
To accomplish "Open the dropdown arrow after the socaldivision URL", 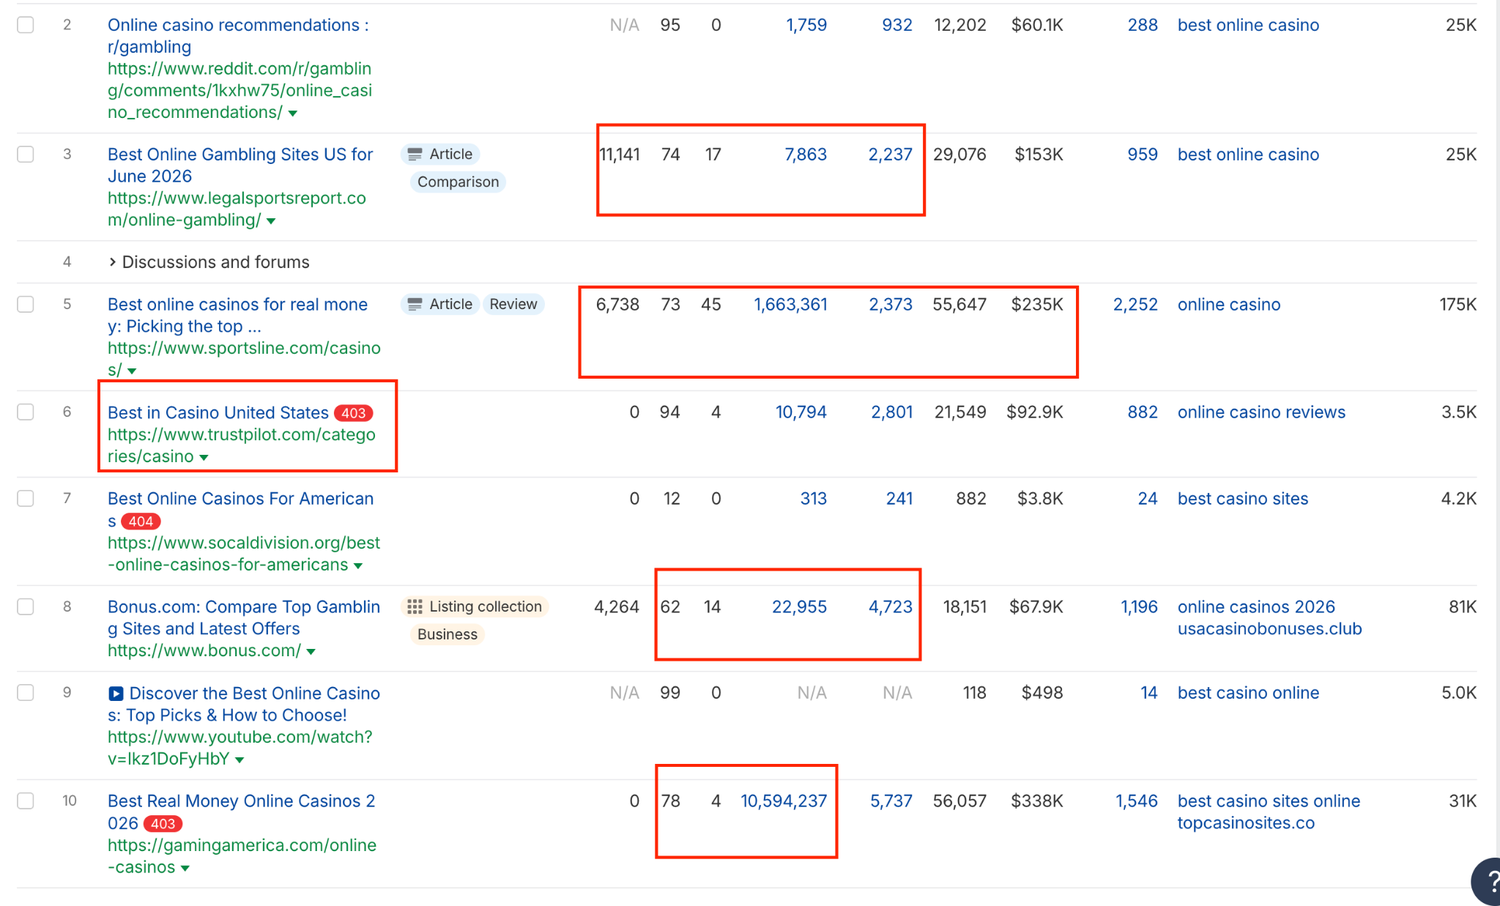I will pyautogui.click(x=358, y=565).
